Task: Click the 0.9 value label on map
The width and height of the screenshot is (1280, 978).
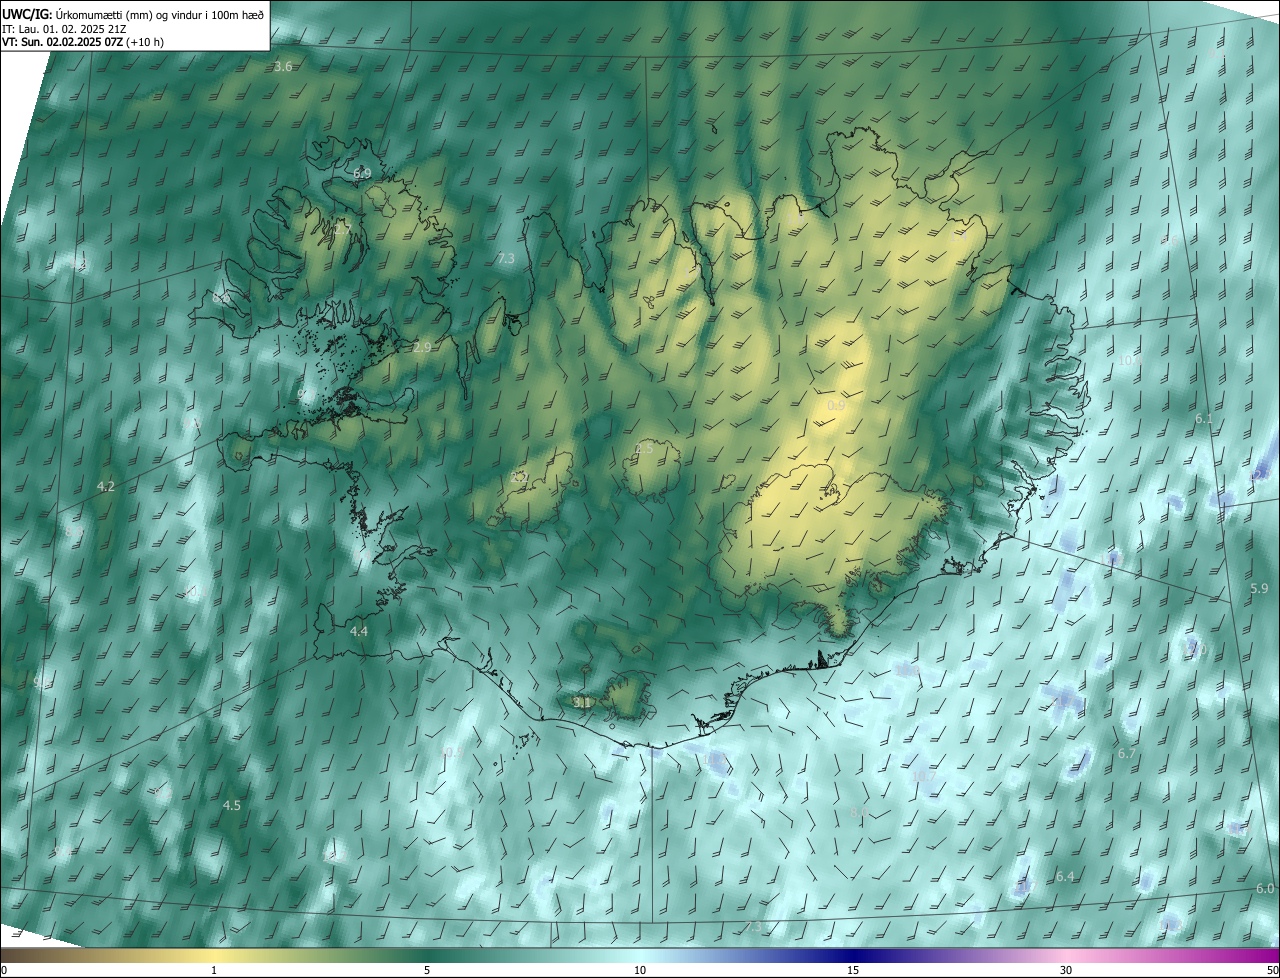Action: [x=836, y=406]
